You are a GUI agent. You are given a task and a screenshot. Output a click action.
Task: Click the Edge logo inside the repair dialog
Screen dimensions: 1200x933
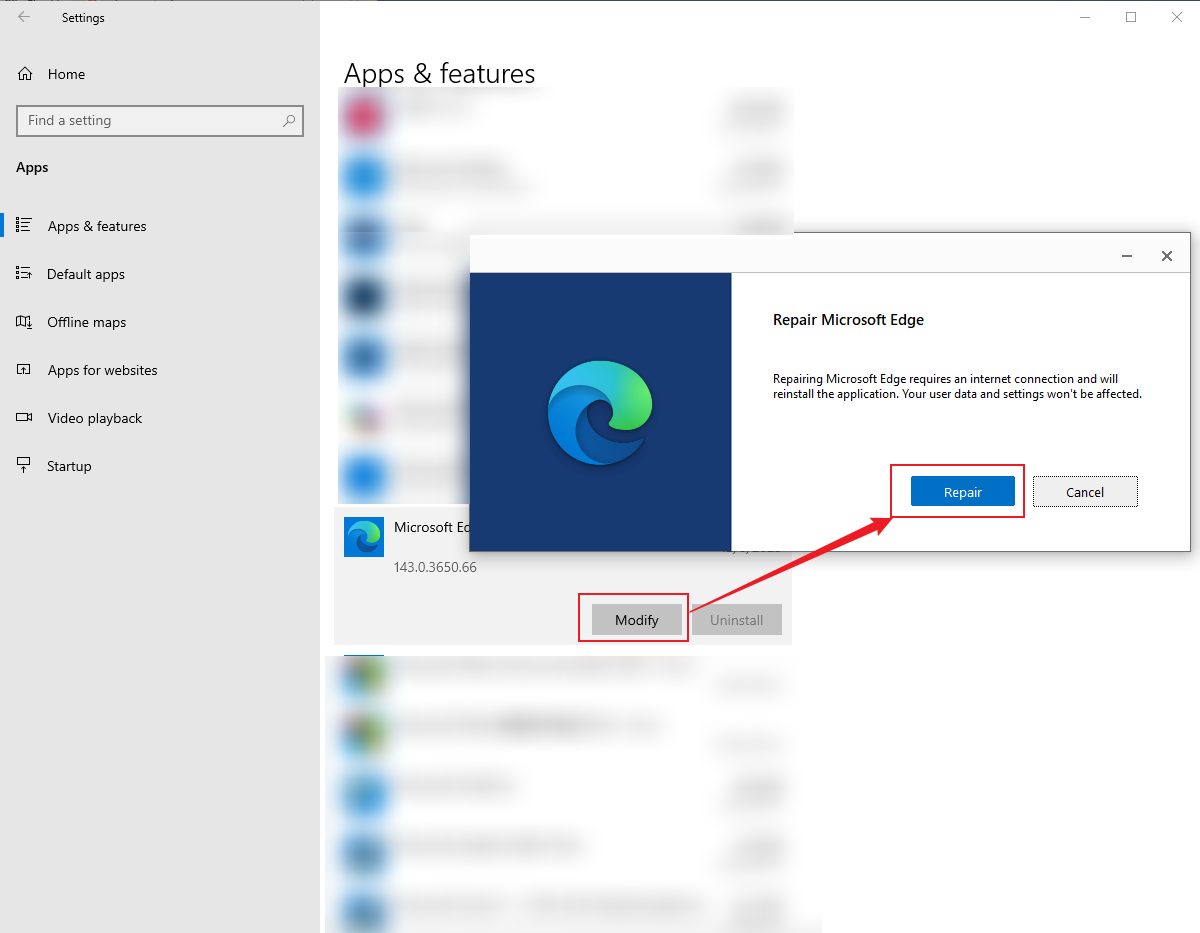tap(600, 411)
